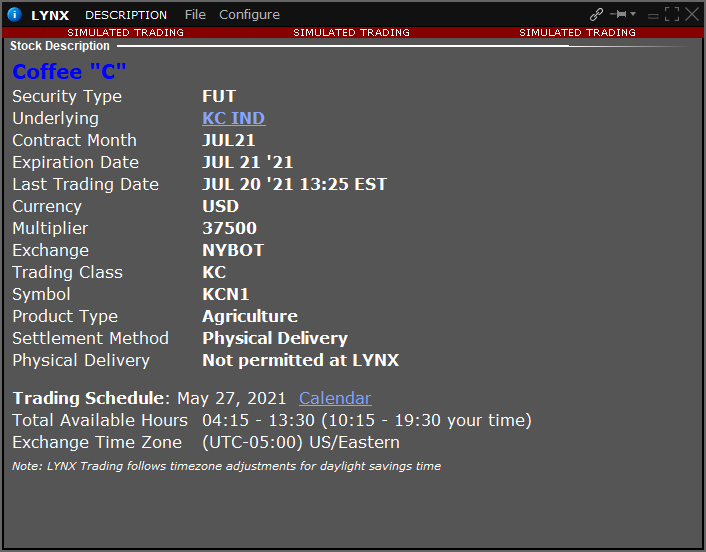Click the Multiplier label
The height and width of the screenshot is (552, 706).
[50, 229]
